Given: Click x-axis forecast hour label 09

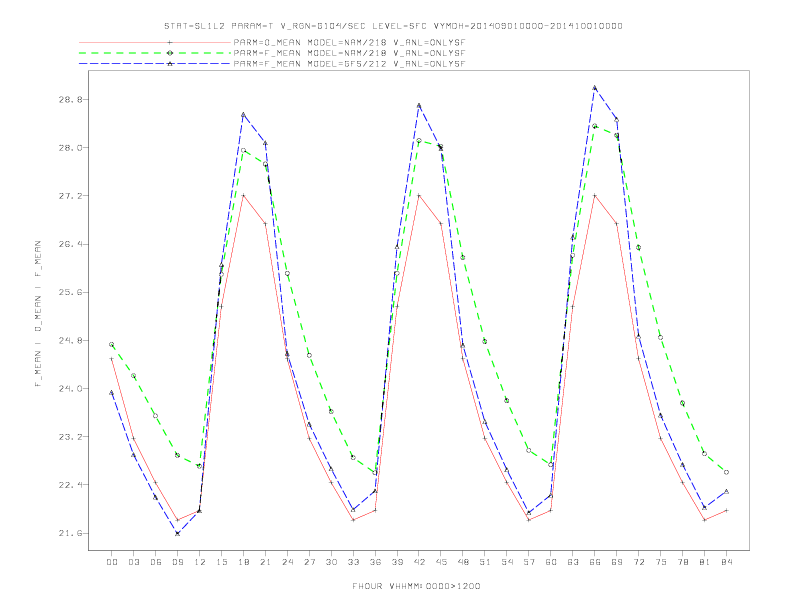Looking at the screenshot, I should pyautogui.click(x=177, y=562).
